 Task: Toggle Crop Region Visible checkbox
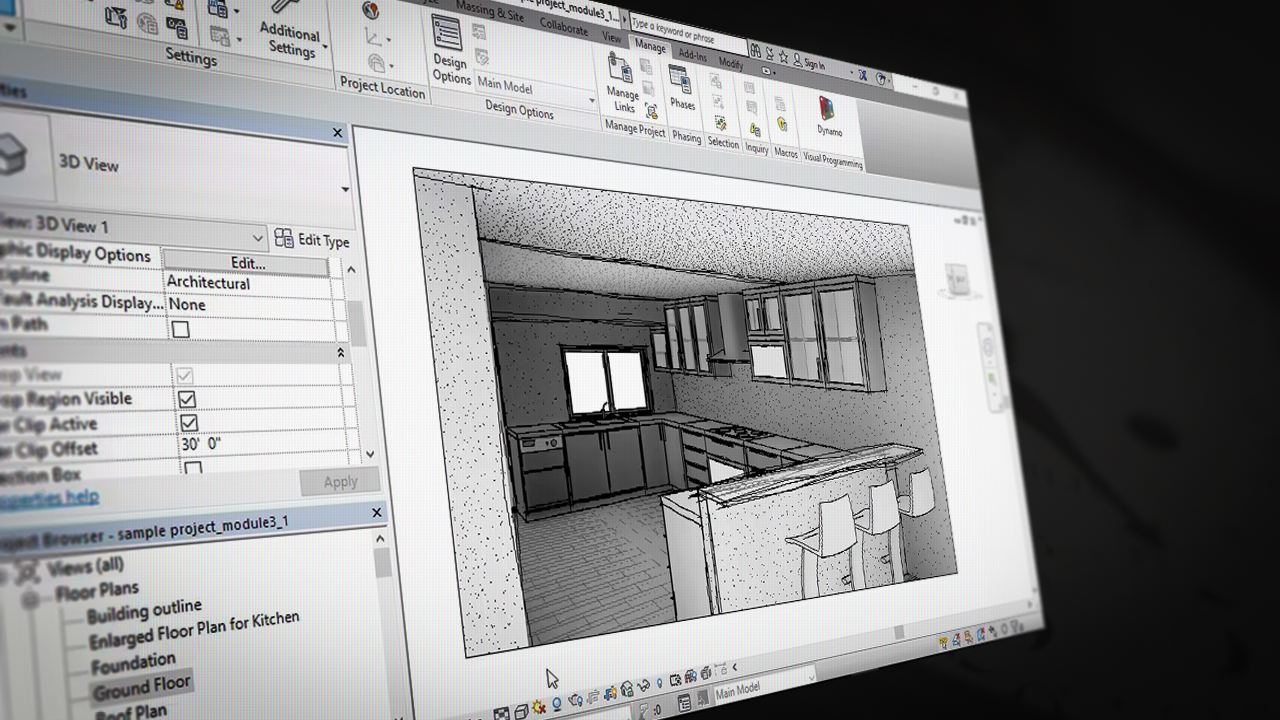(186, 399)
